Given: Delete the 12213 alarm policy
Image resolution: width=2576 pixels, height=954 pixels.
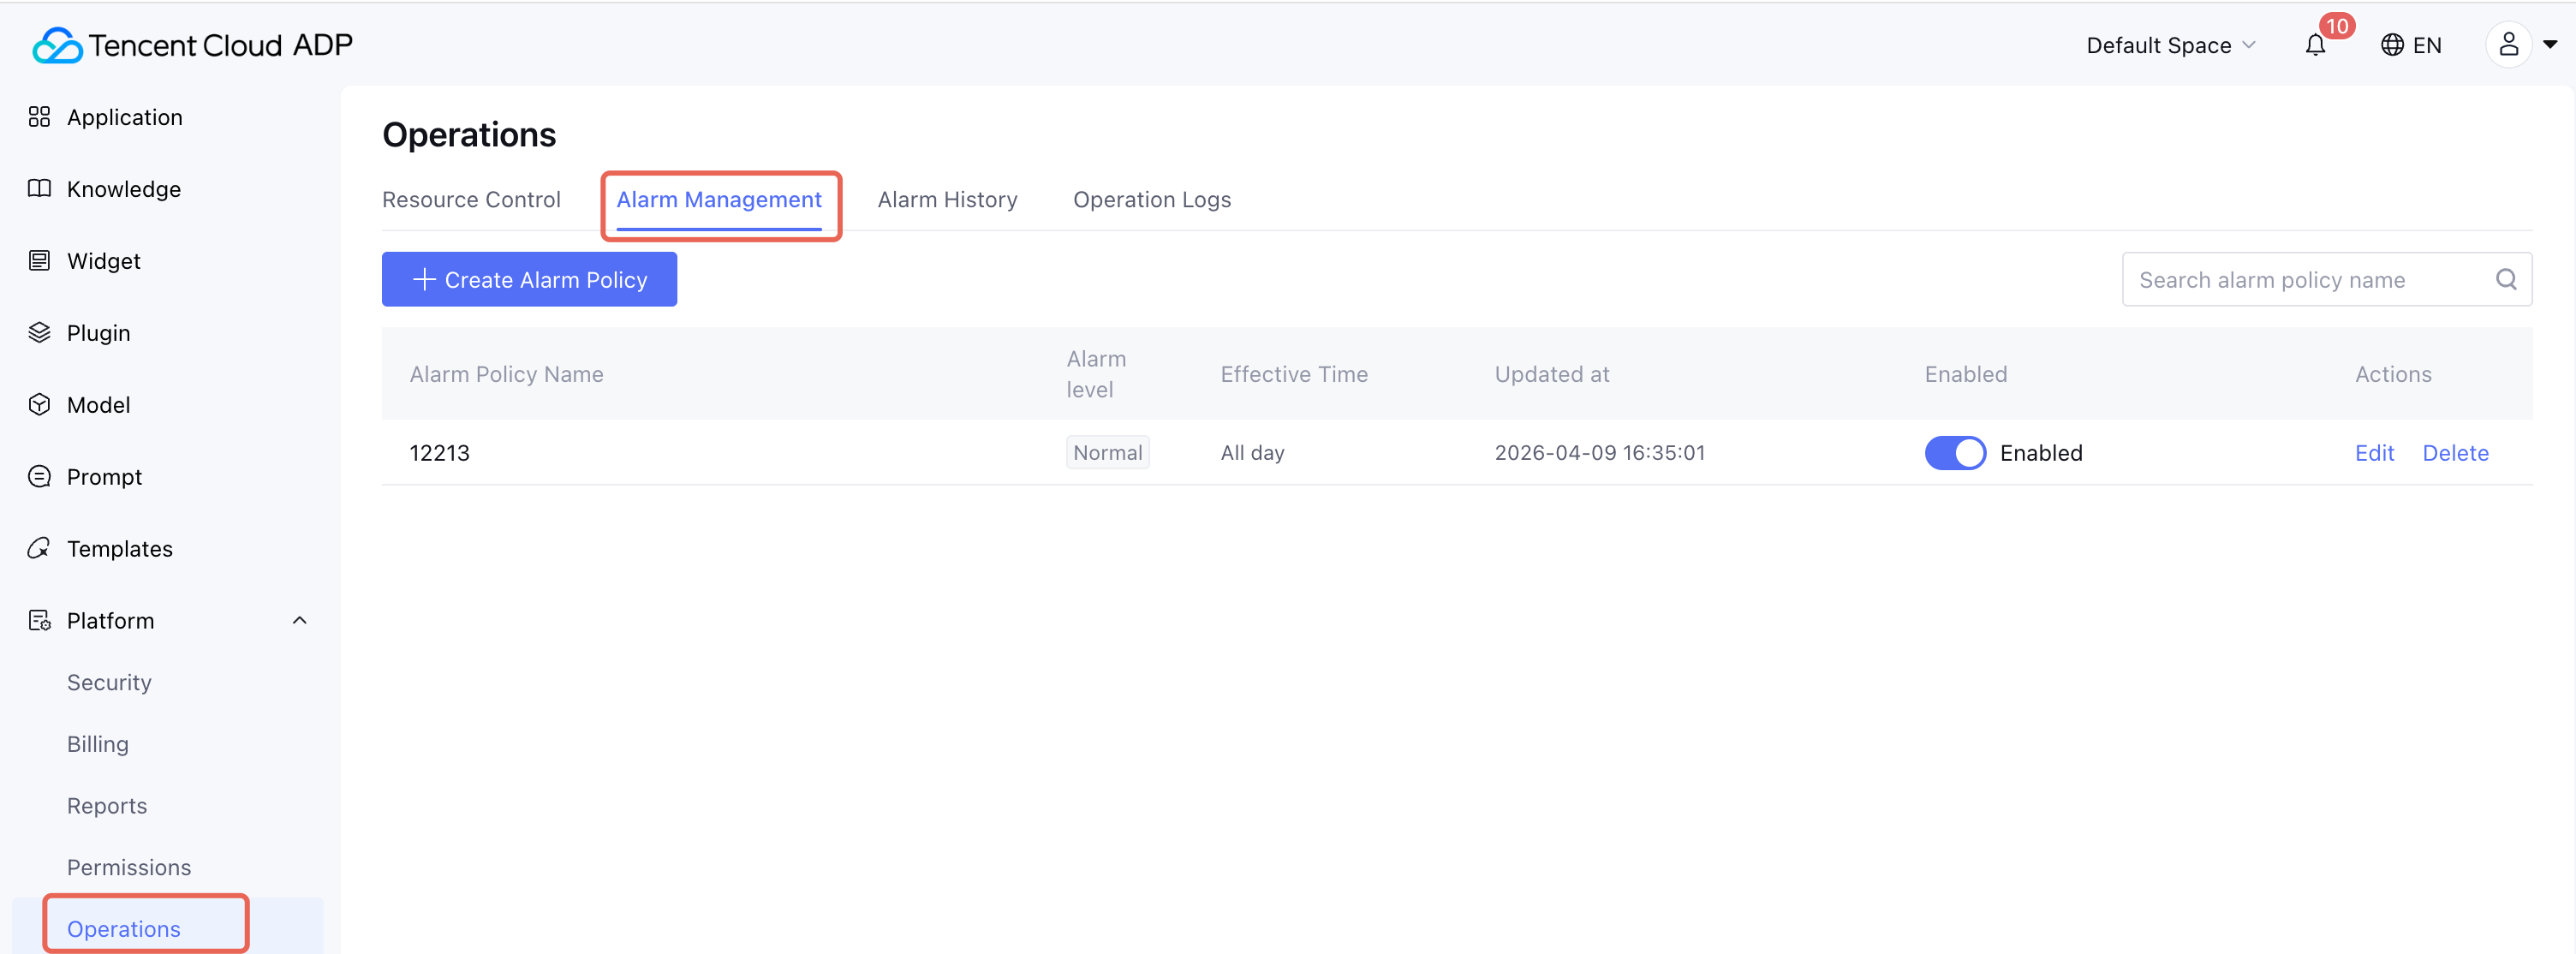Looking at the screenshot, I should click(x=2454, y=453).
